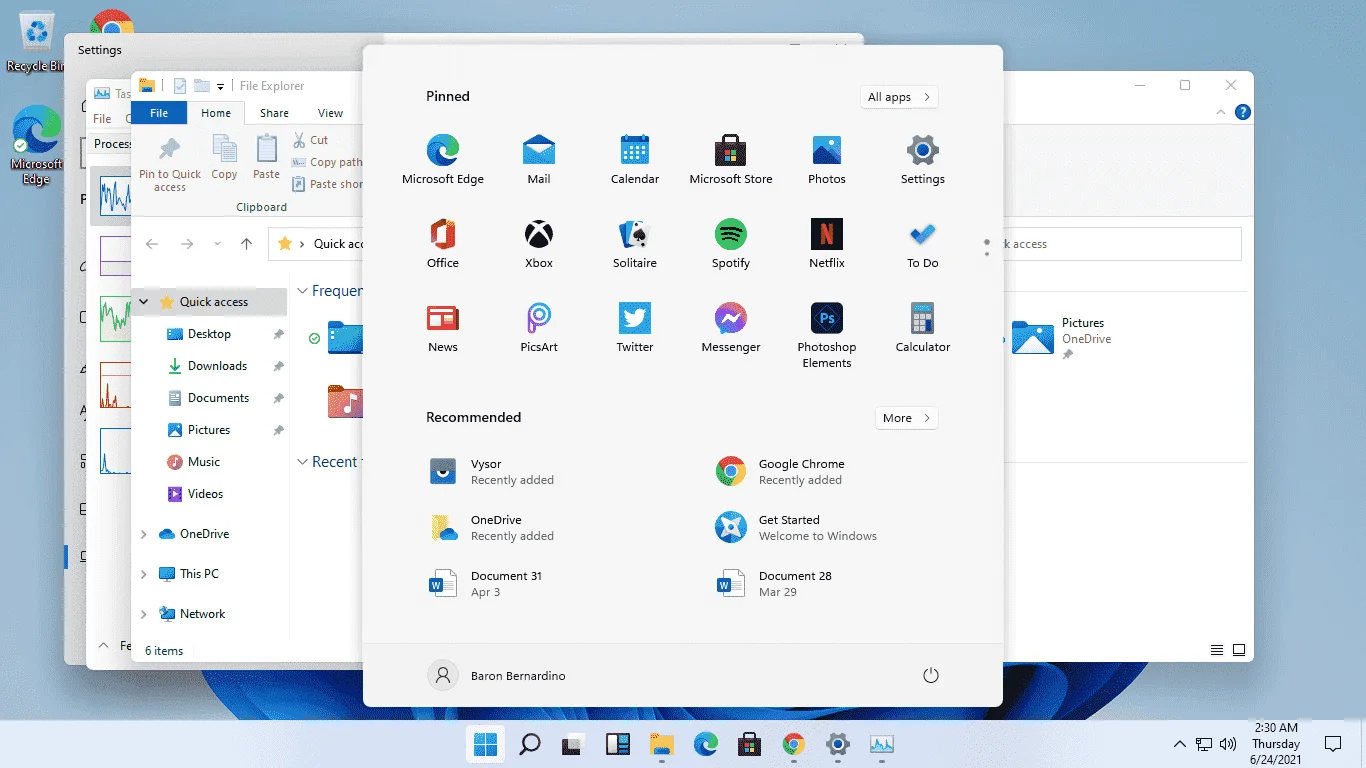
Task: Start the Solitaire game
Action: (635, 244)
